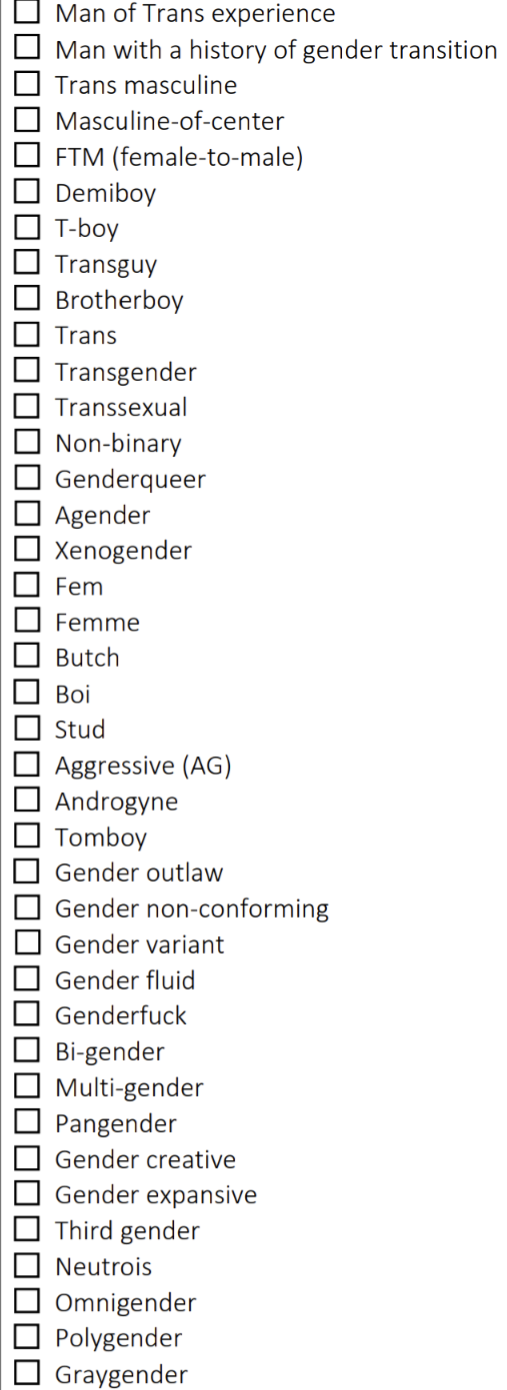Image resolution: width=507 pixels, height=1390 pixels.
Task: Check the Third gender option
Action: pos(27,1231)
